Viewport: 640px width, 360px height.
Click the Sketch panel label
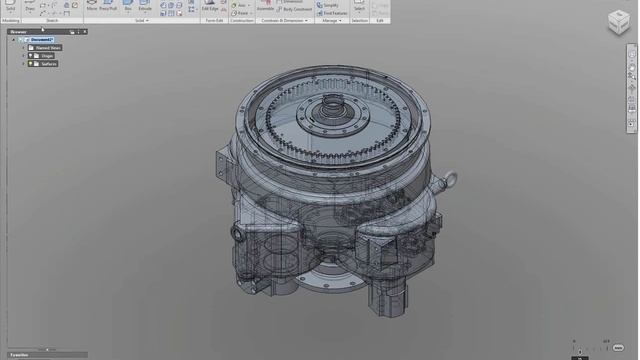[52, 20]
